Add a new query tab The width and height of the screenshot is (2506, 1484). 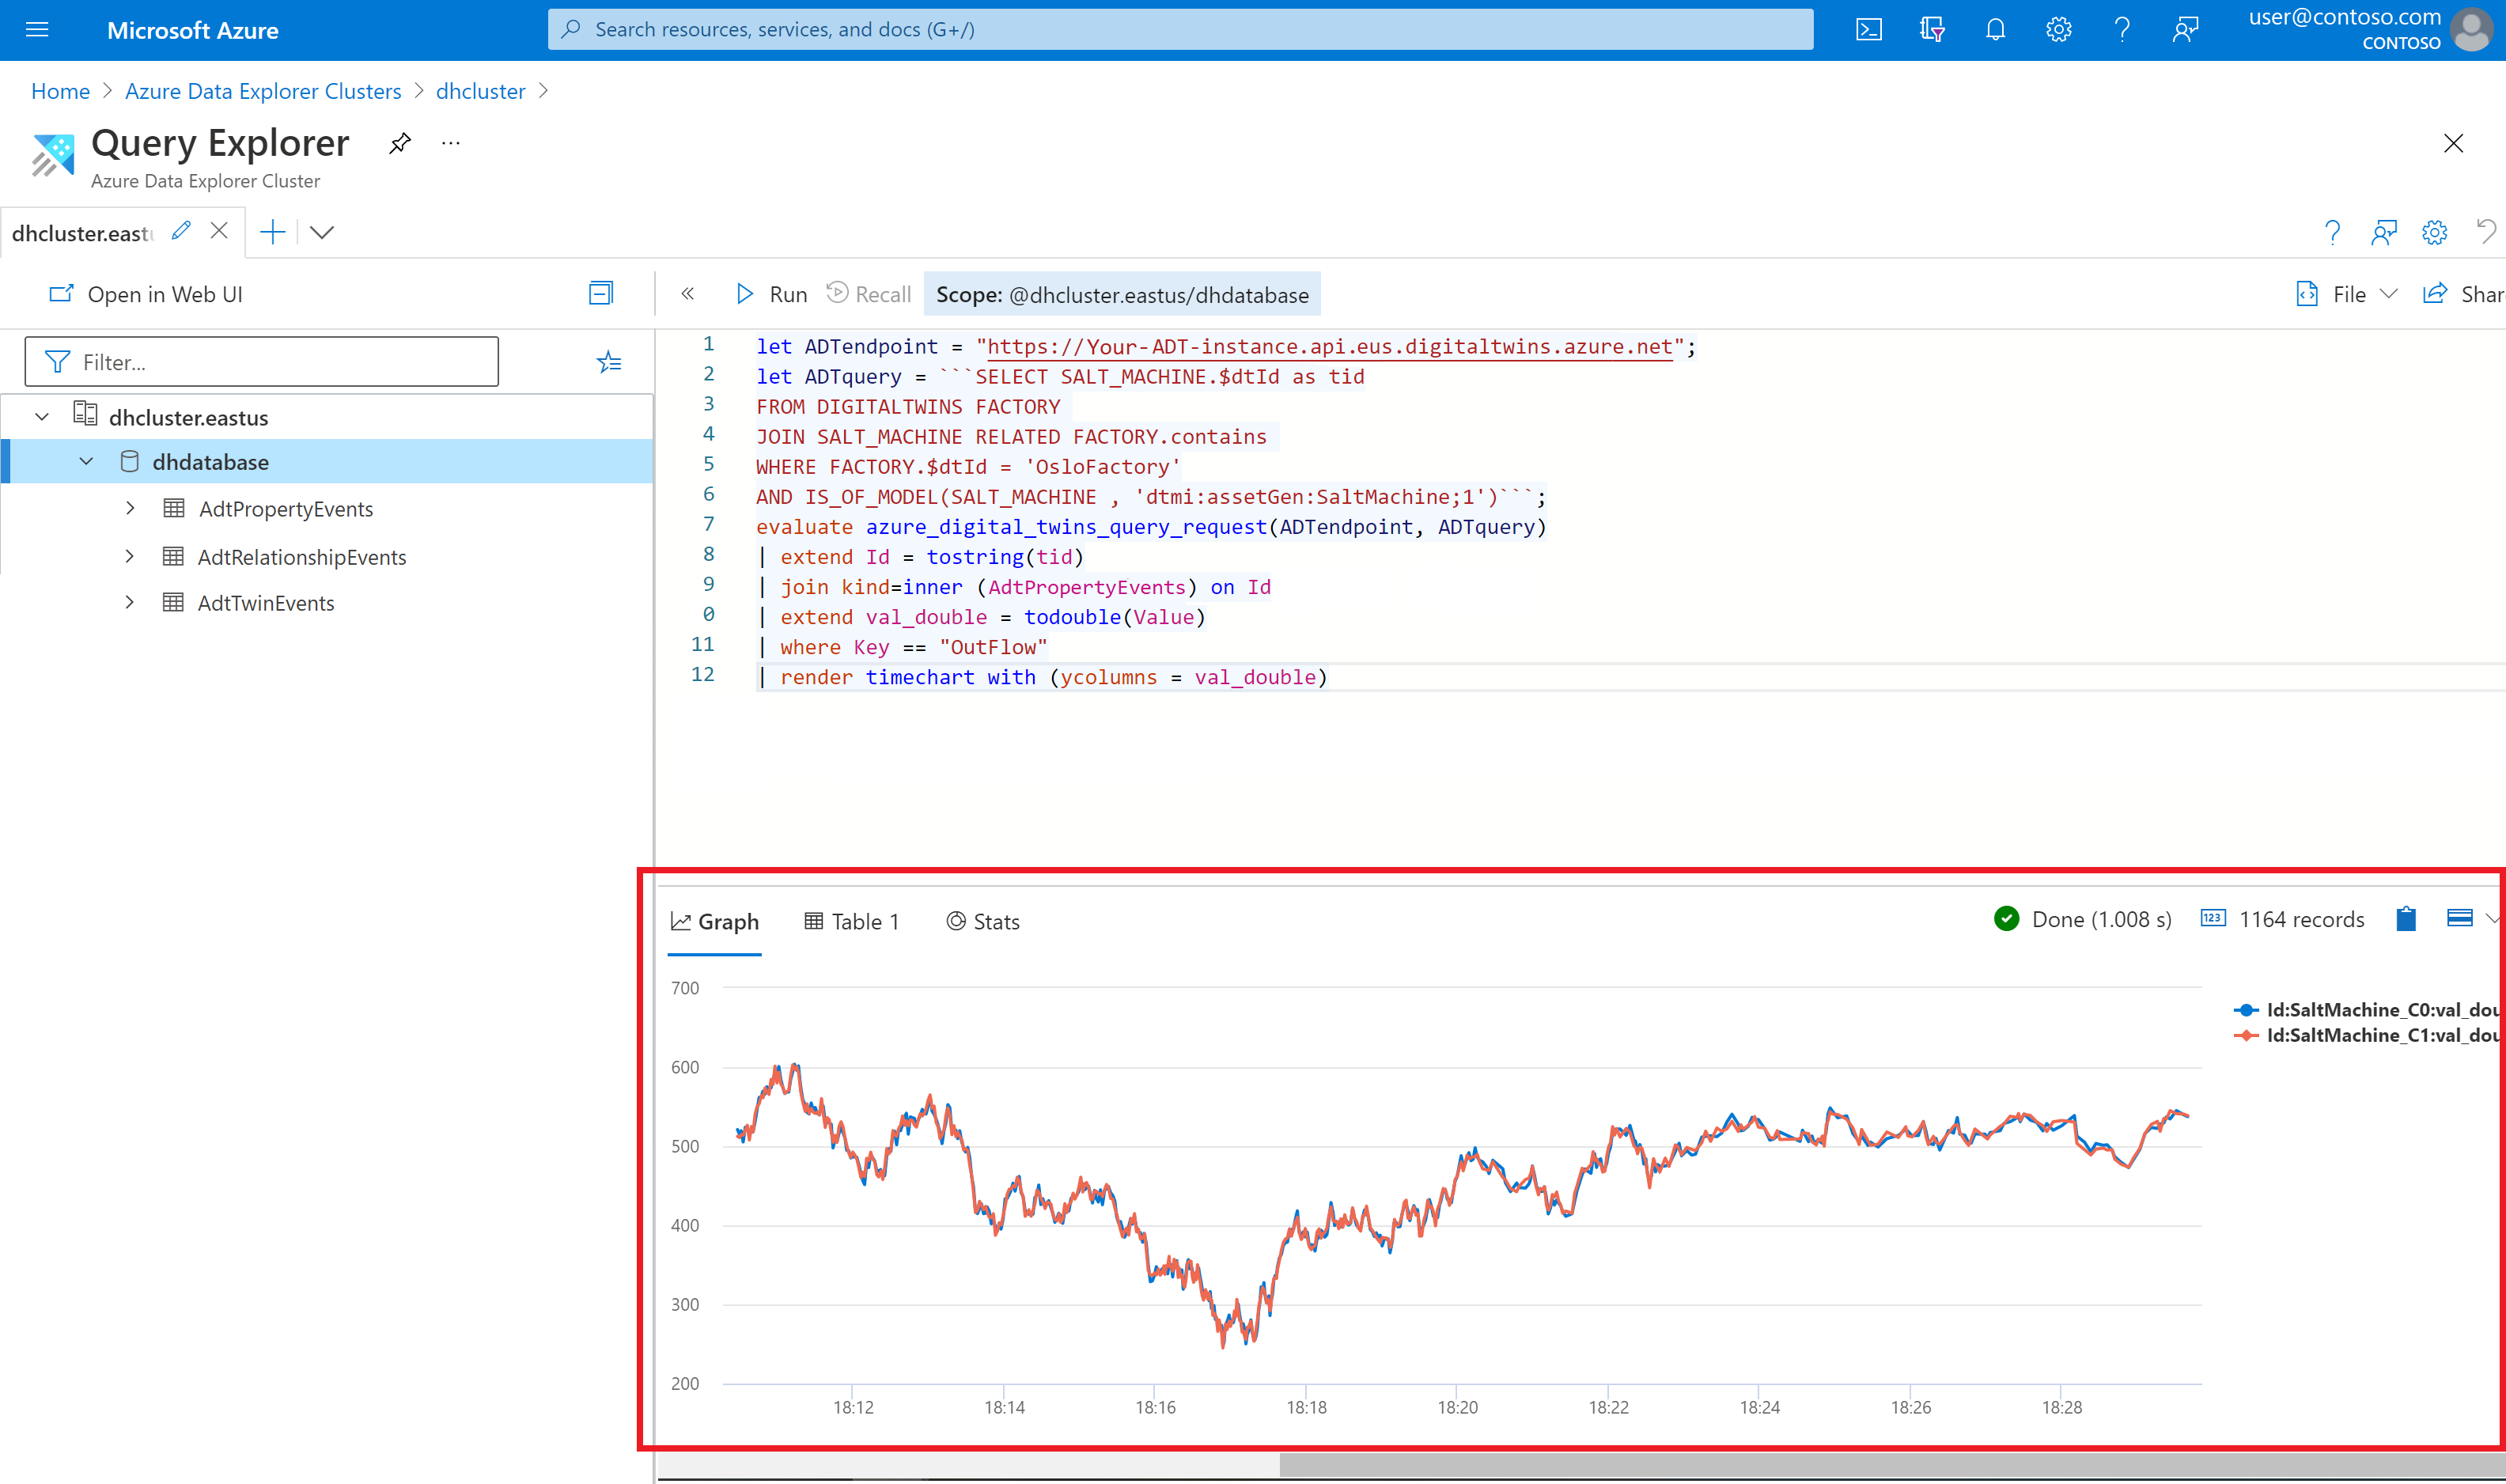tap(272, 232)
